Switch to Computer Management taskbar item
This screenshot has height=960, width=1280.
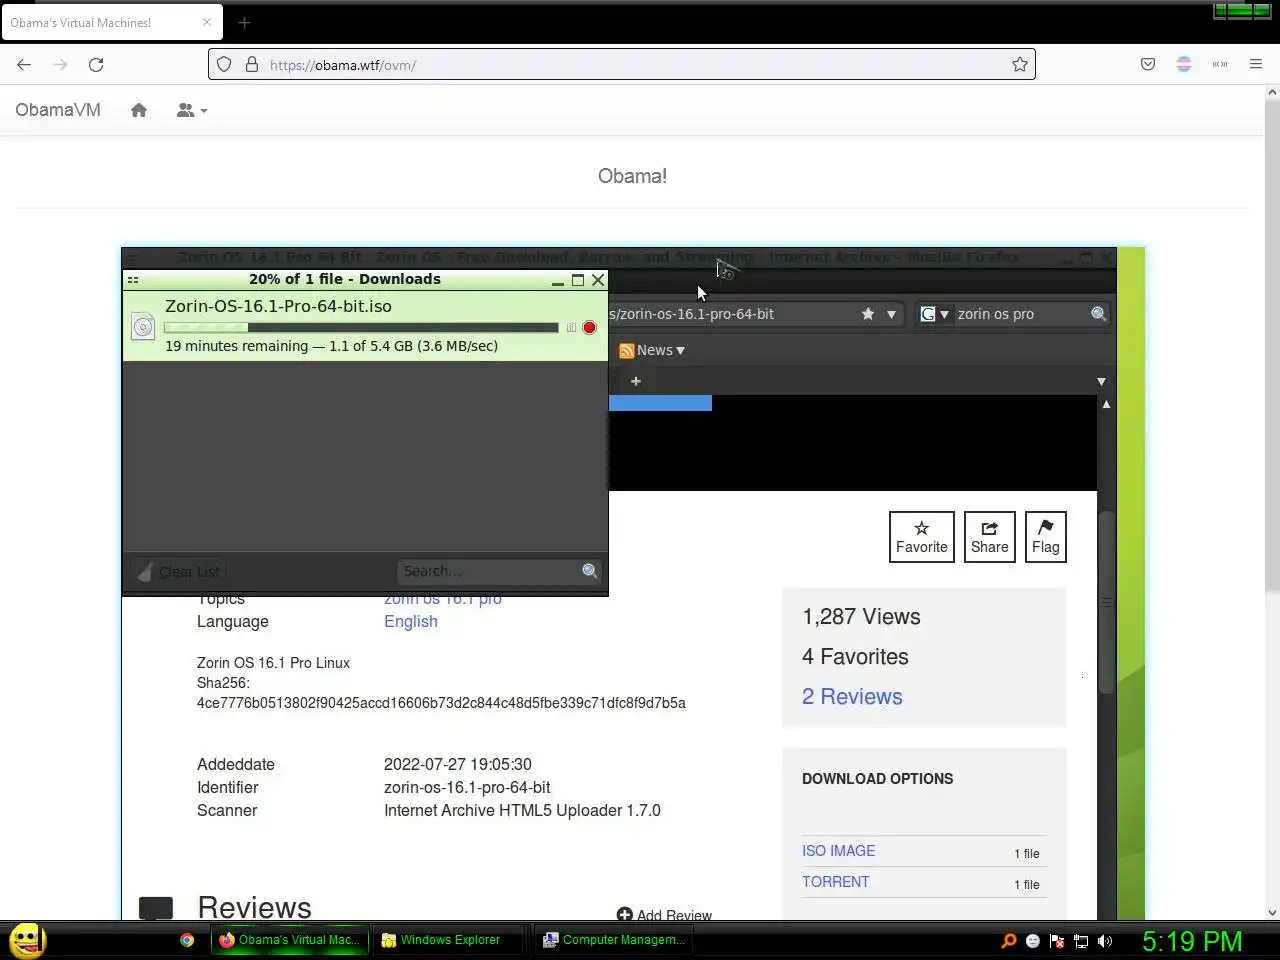614,940
